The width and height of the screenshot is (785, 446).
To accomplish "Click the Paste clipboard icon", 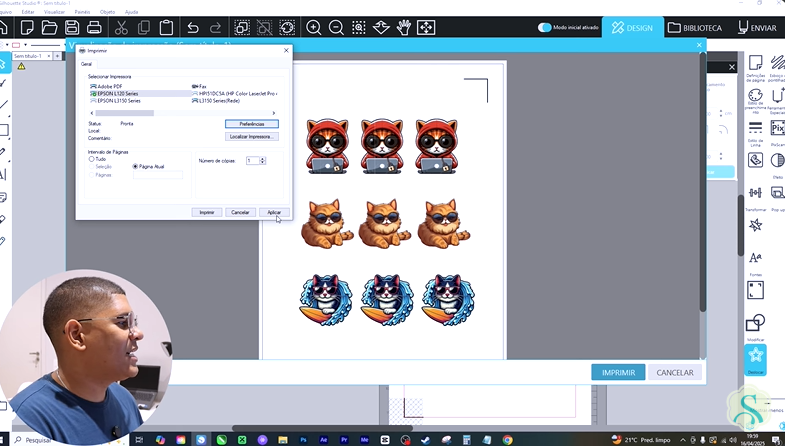I will [166, 28].
